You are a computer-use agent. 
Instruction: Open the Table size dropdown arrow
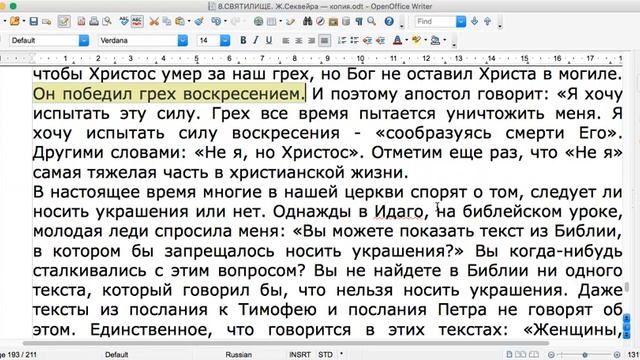coord(280,21)
